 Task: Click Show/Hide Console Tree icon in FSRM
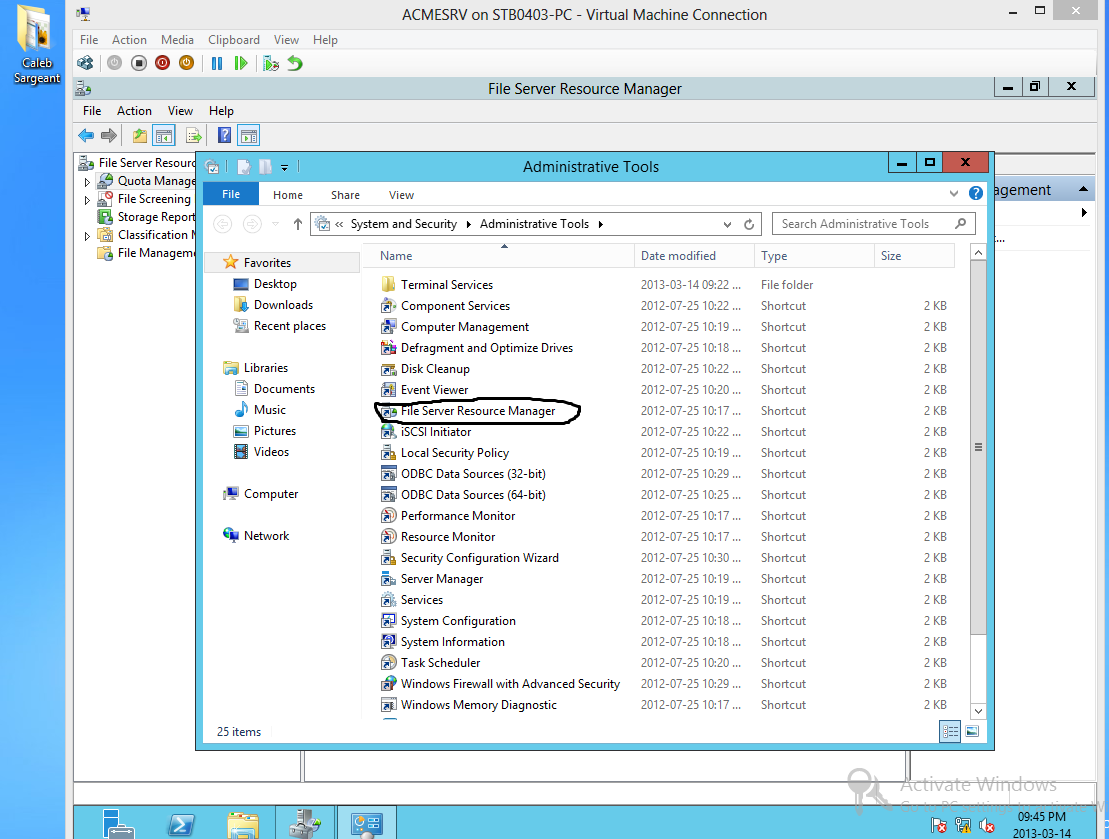(164, 135)
